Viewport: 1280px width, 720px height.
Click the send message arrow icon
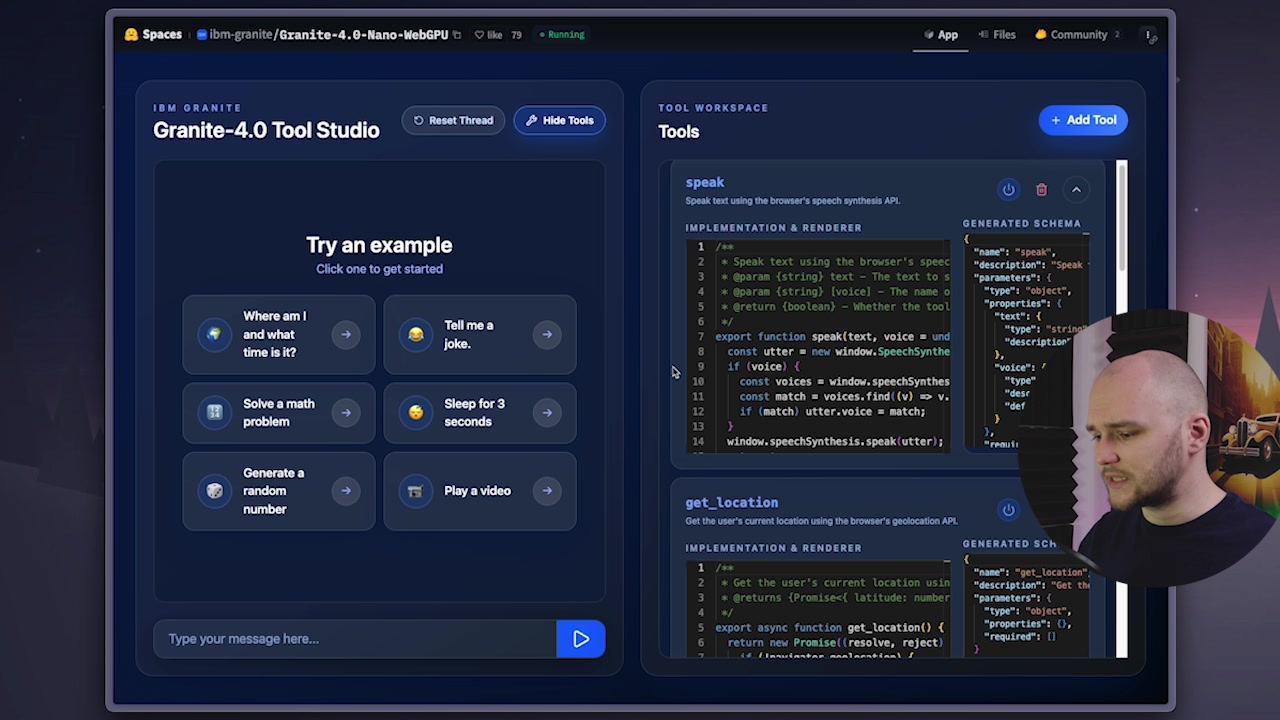[x=581, y=639]
